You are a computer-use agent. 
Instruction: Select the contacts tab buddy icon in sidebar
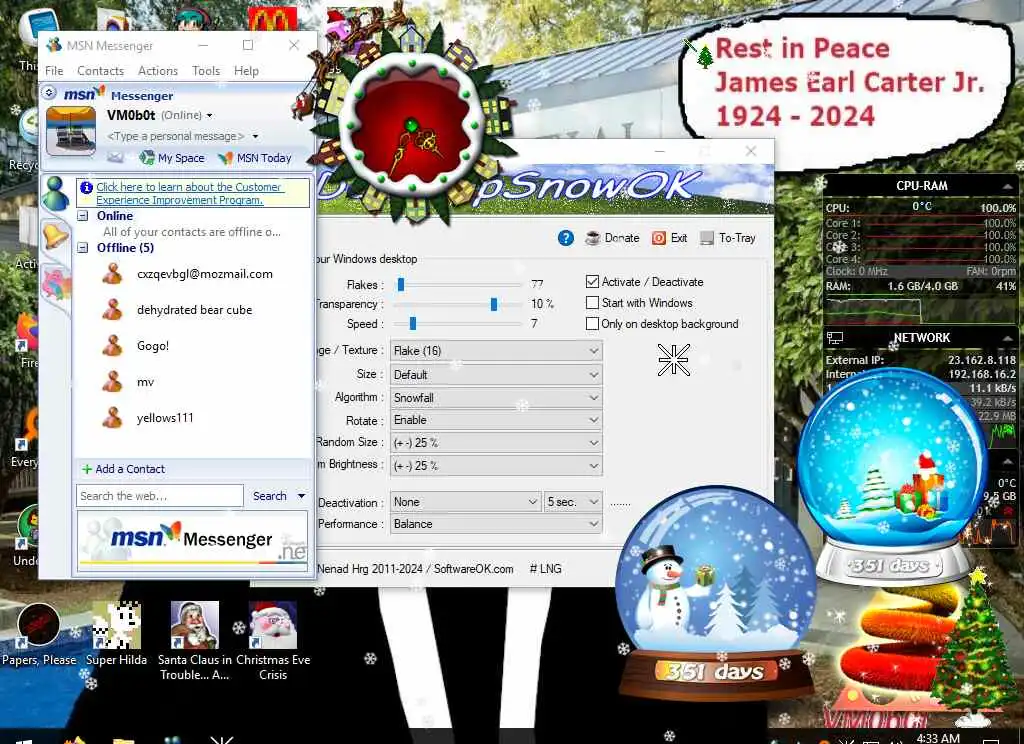(55, 193)
